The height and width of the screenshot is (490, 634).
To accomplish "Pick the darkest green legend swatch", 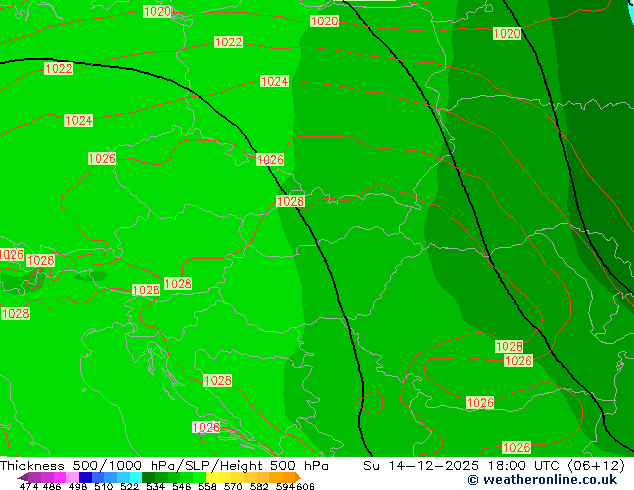I will point(148,477).
